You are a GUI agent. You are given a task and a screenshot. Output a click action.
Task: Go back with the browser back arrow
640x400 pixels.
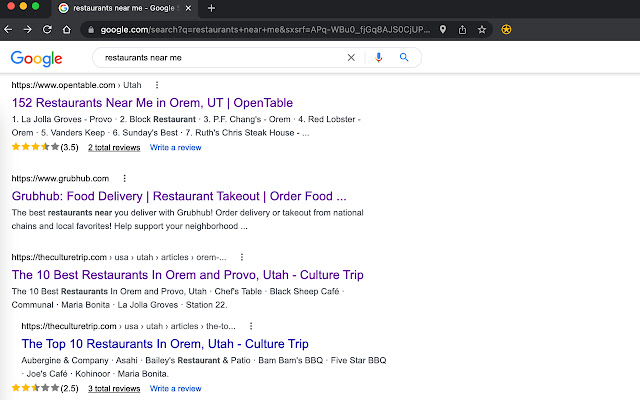(x=8, y=29)
